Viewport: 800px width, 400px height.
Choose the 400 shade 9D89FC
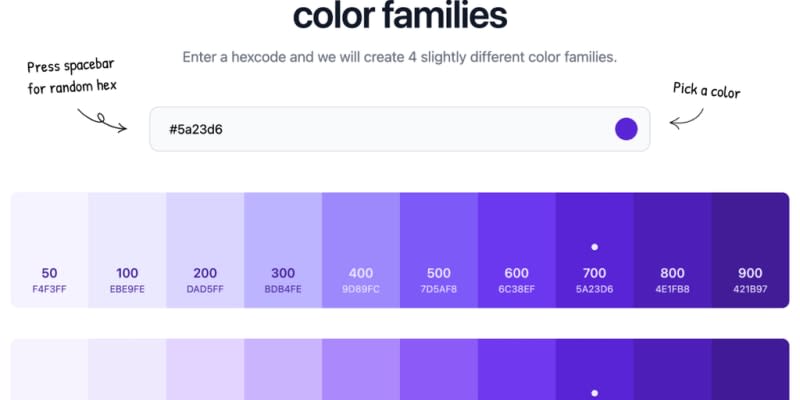click(361, 250)
